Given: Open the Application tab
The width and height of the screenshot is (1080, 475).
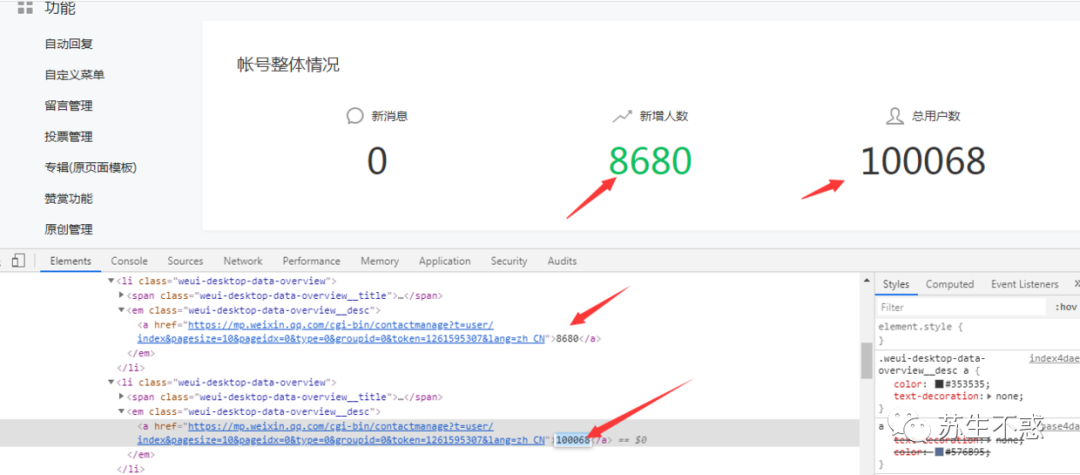Looking at the screenshot, I should tap(445, 261).
